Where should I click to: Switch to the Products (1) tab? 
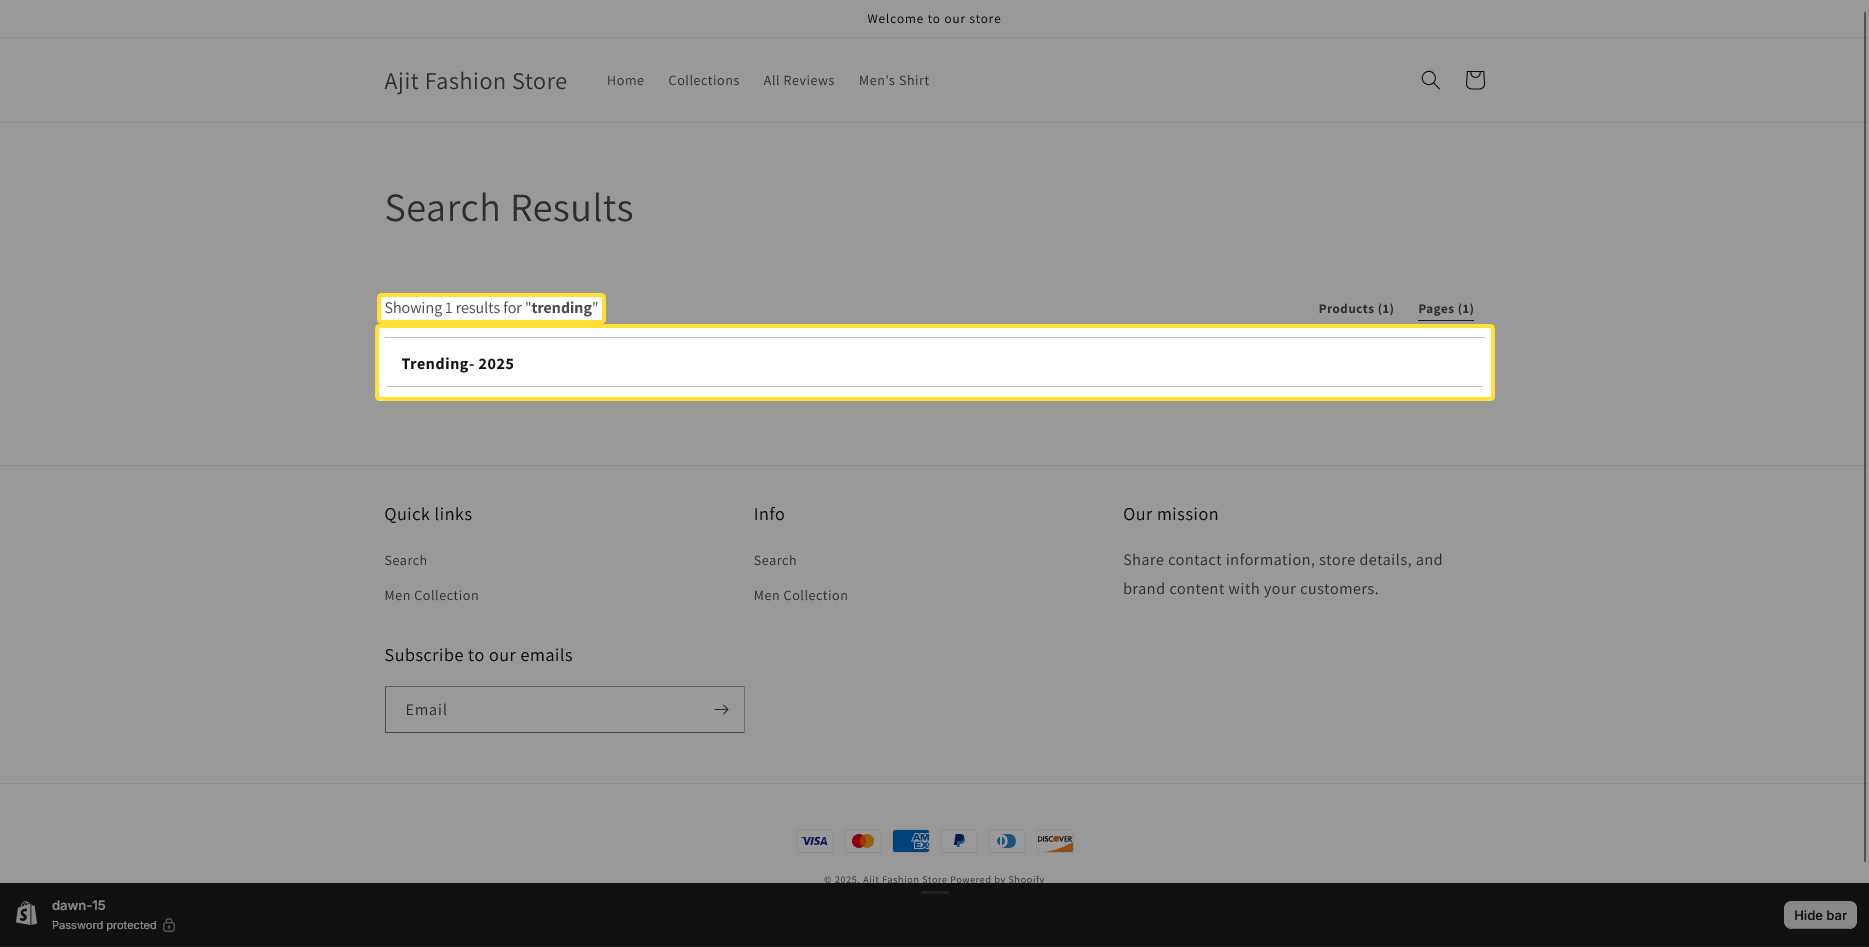[x=1355, y=309]
